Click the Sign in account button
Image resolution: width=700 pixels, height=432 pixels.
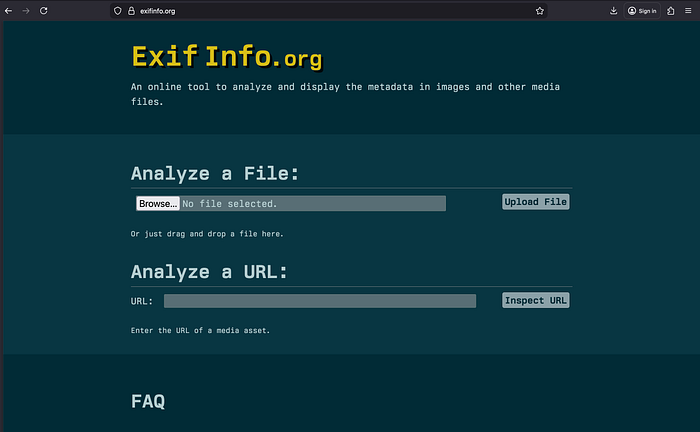point(642,11)
